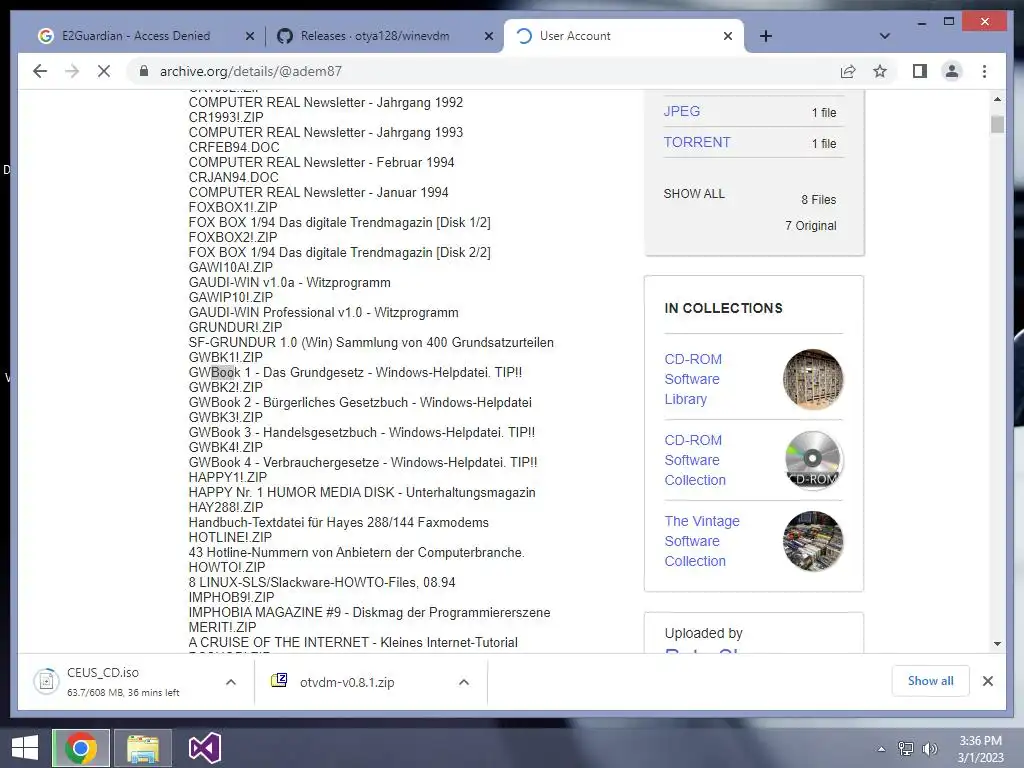Open the volume tray icon
This screenshot has width=1024, height=768.
[929, 749]
